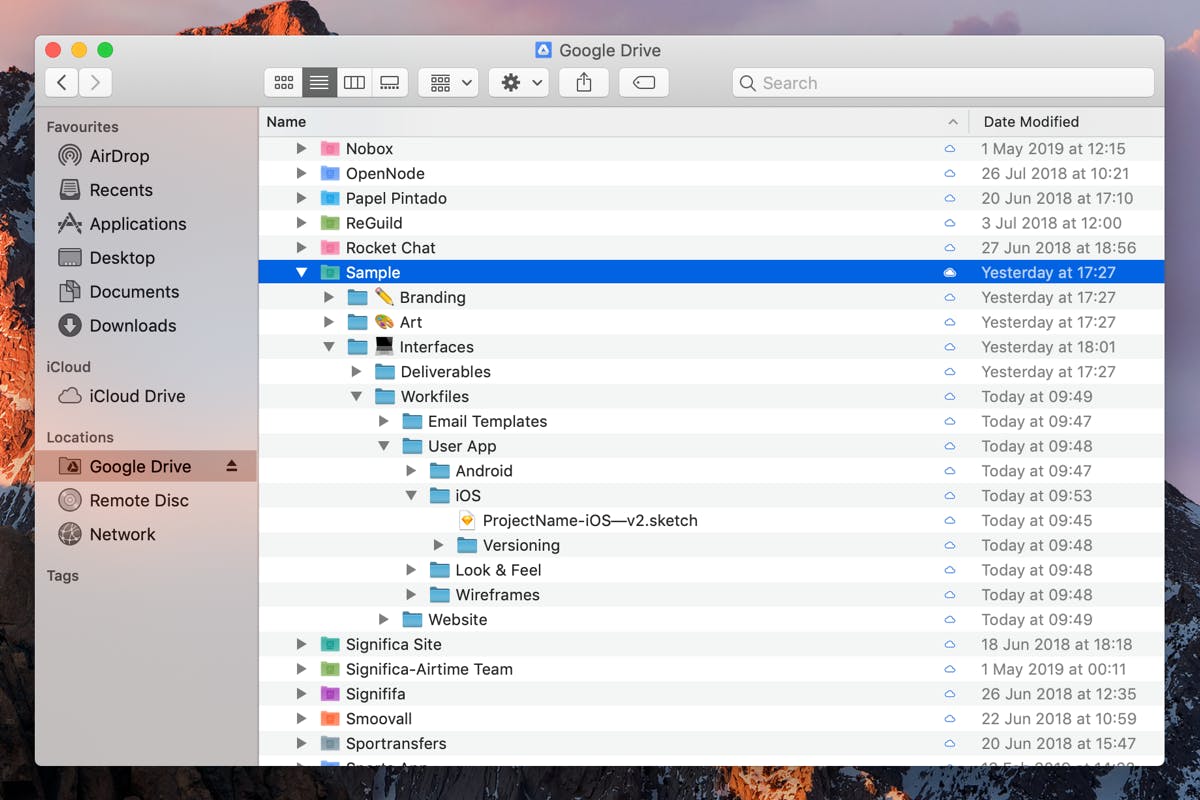Expand the Deliverables folder
The height and width of the screenshot is (800, 1200).
pos(356,372)
